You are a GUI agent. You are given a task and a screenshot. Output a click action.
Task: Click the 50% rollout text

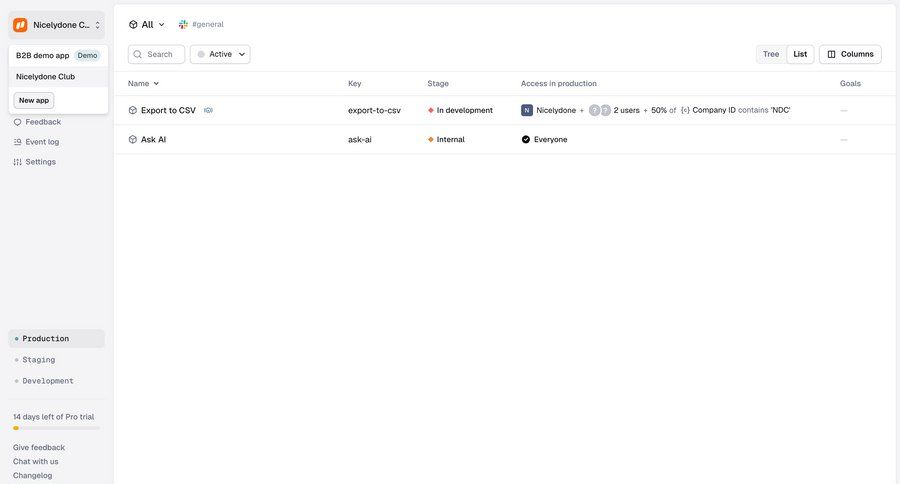pyautogui.click(x=659, y=110)
